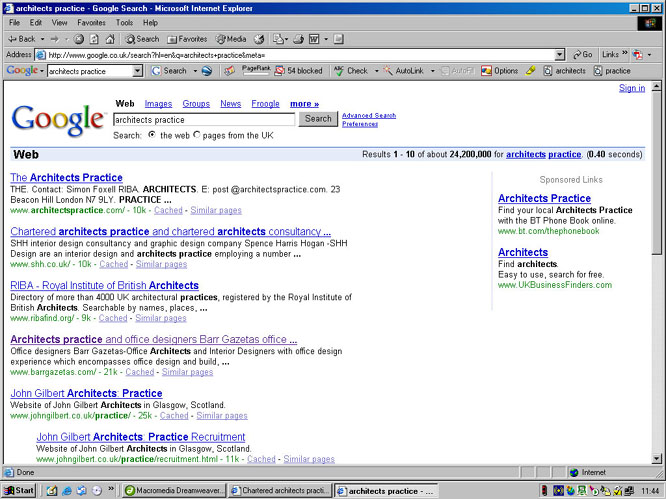
Task: Open the Favorites star button
Action: tap(185, 39)
